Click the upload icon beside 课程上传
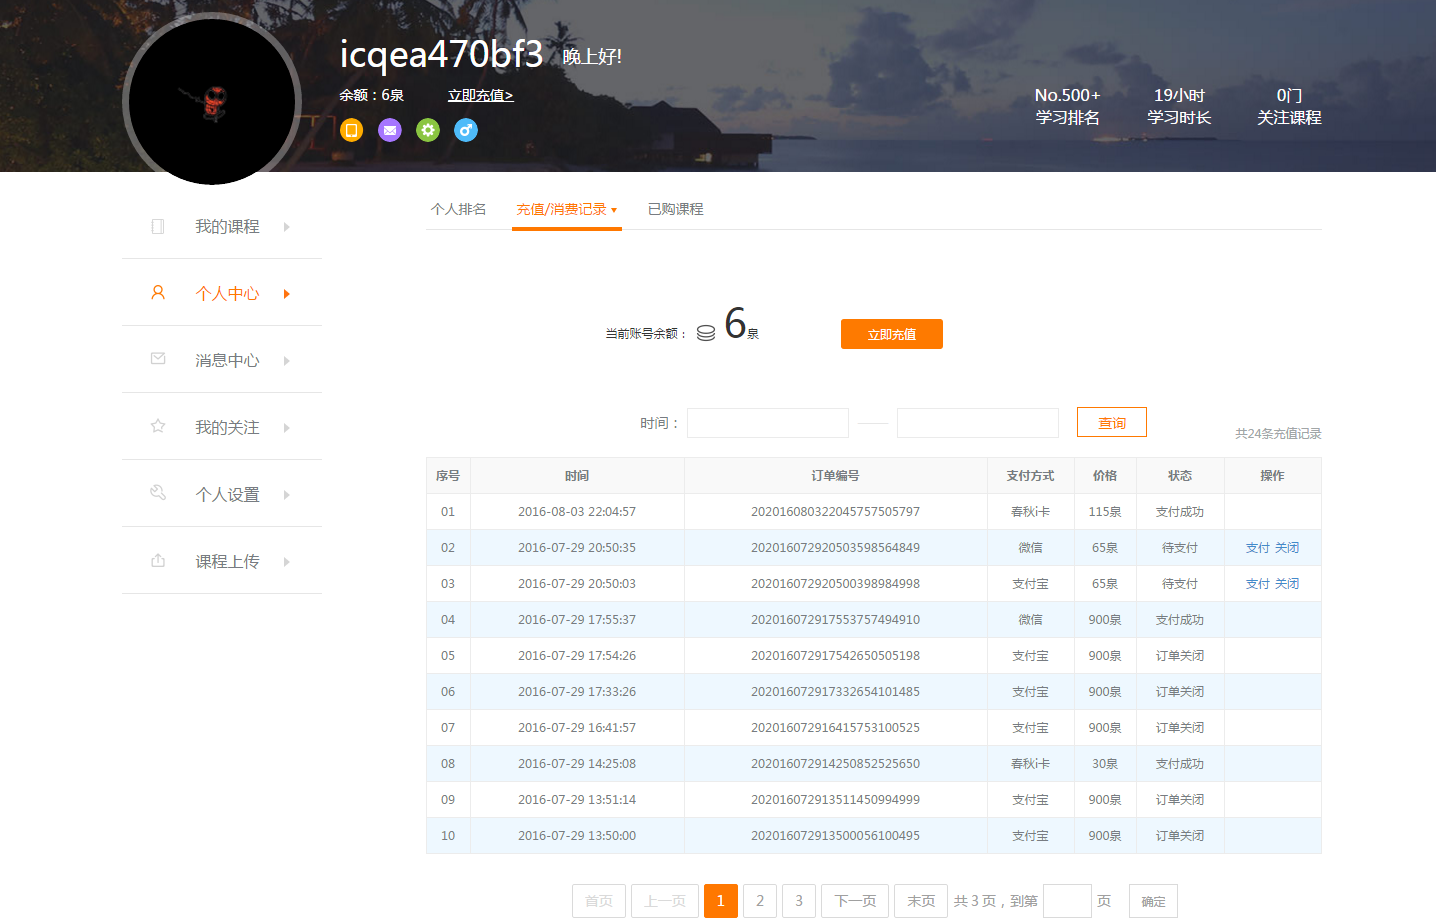The height and width of the screenshot is (923, 1436). [158, 560]
